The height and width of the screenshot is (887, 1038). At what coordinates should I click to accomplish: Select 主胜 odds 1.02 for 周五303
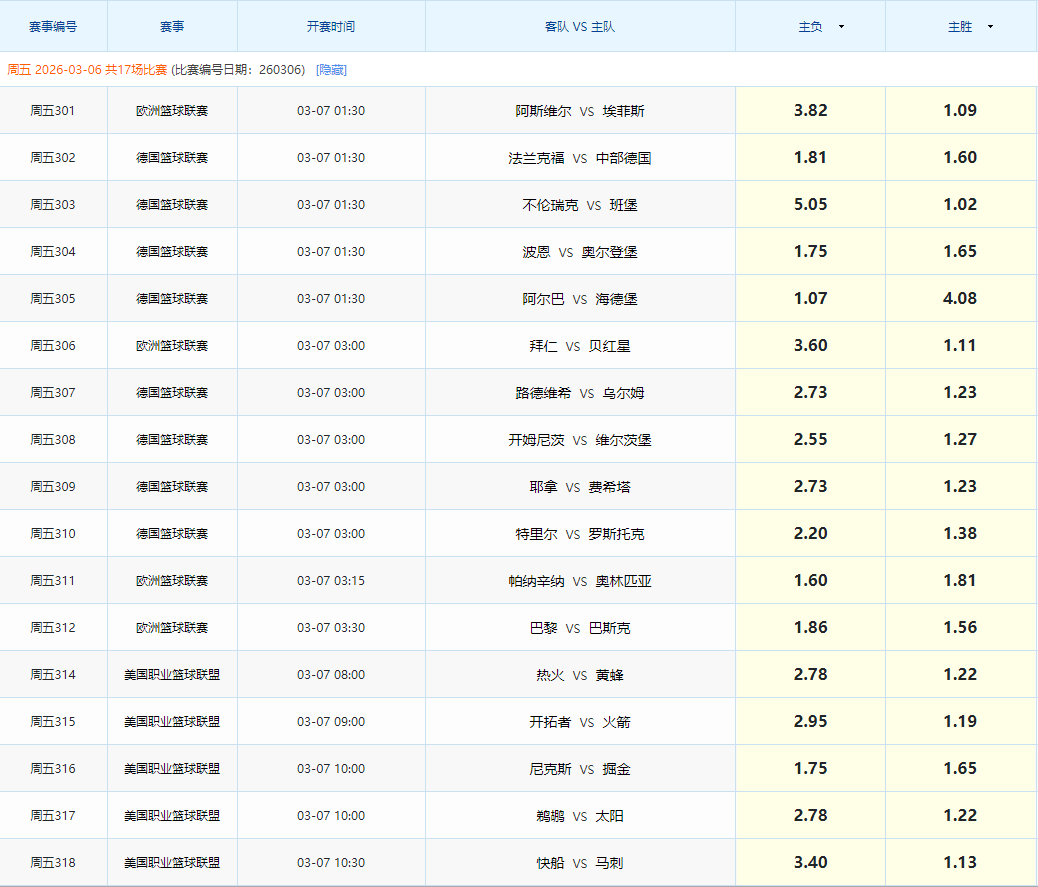point(960,205)
